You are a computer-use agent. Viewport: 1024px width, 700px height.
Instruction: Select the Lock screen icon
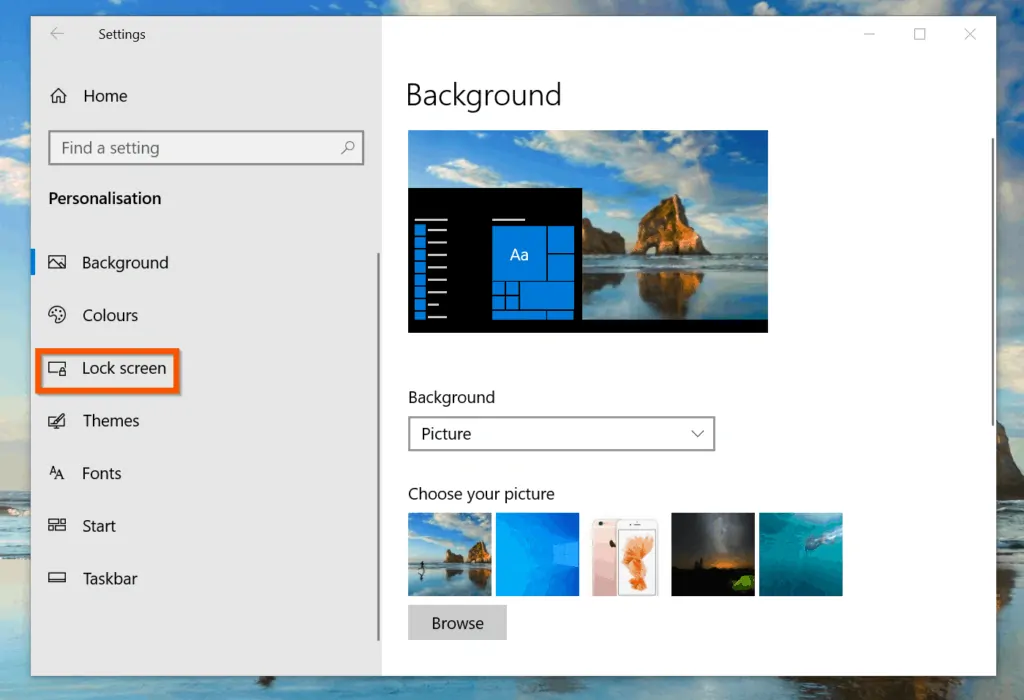click(x=58, y=368)
